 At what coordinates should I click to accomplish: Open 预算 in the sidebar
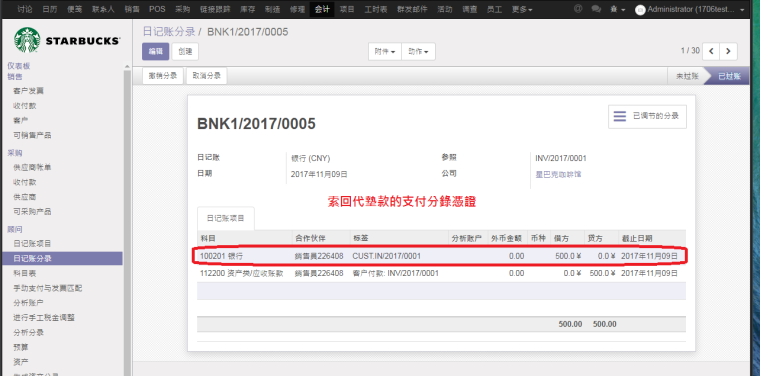coord(21,347)
